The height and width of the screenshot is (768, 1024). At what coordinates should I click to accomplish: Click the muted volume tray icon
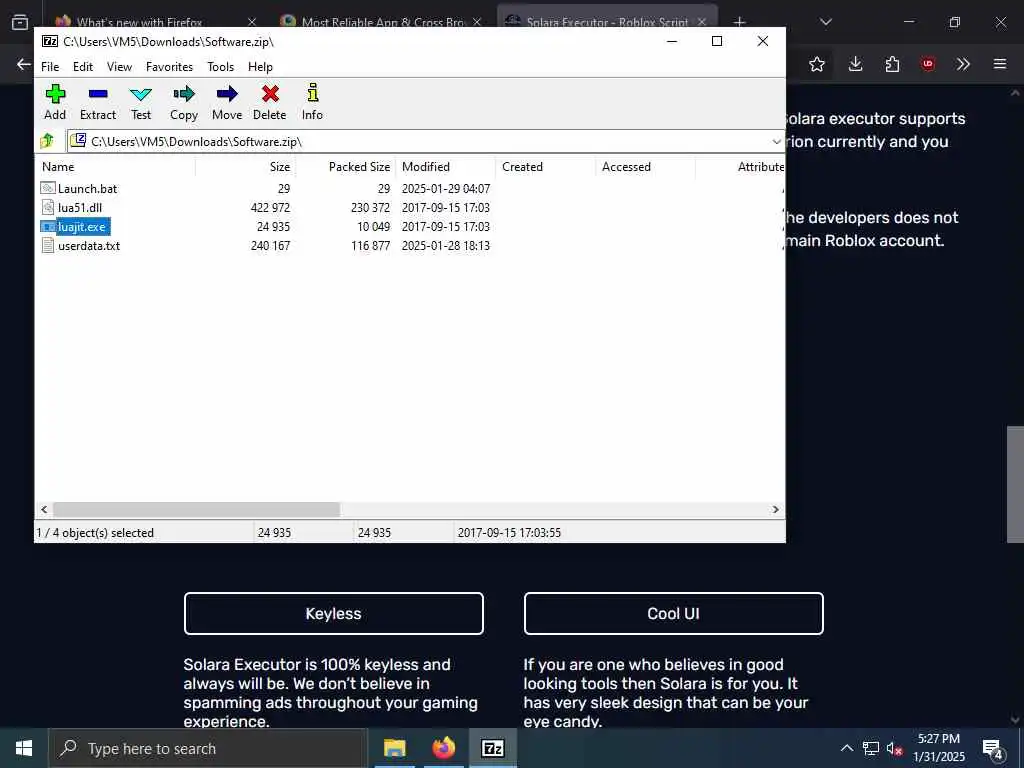pos(894,748)
